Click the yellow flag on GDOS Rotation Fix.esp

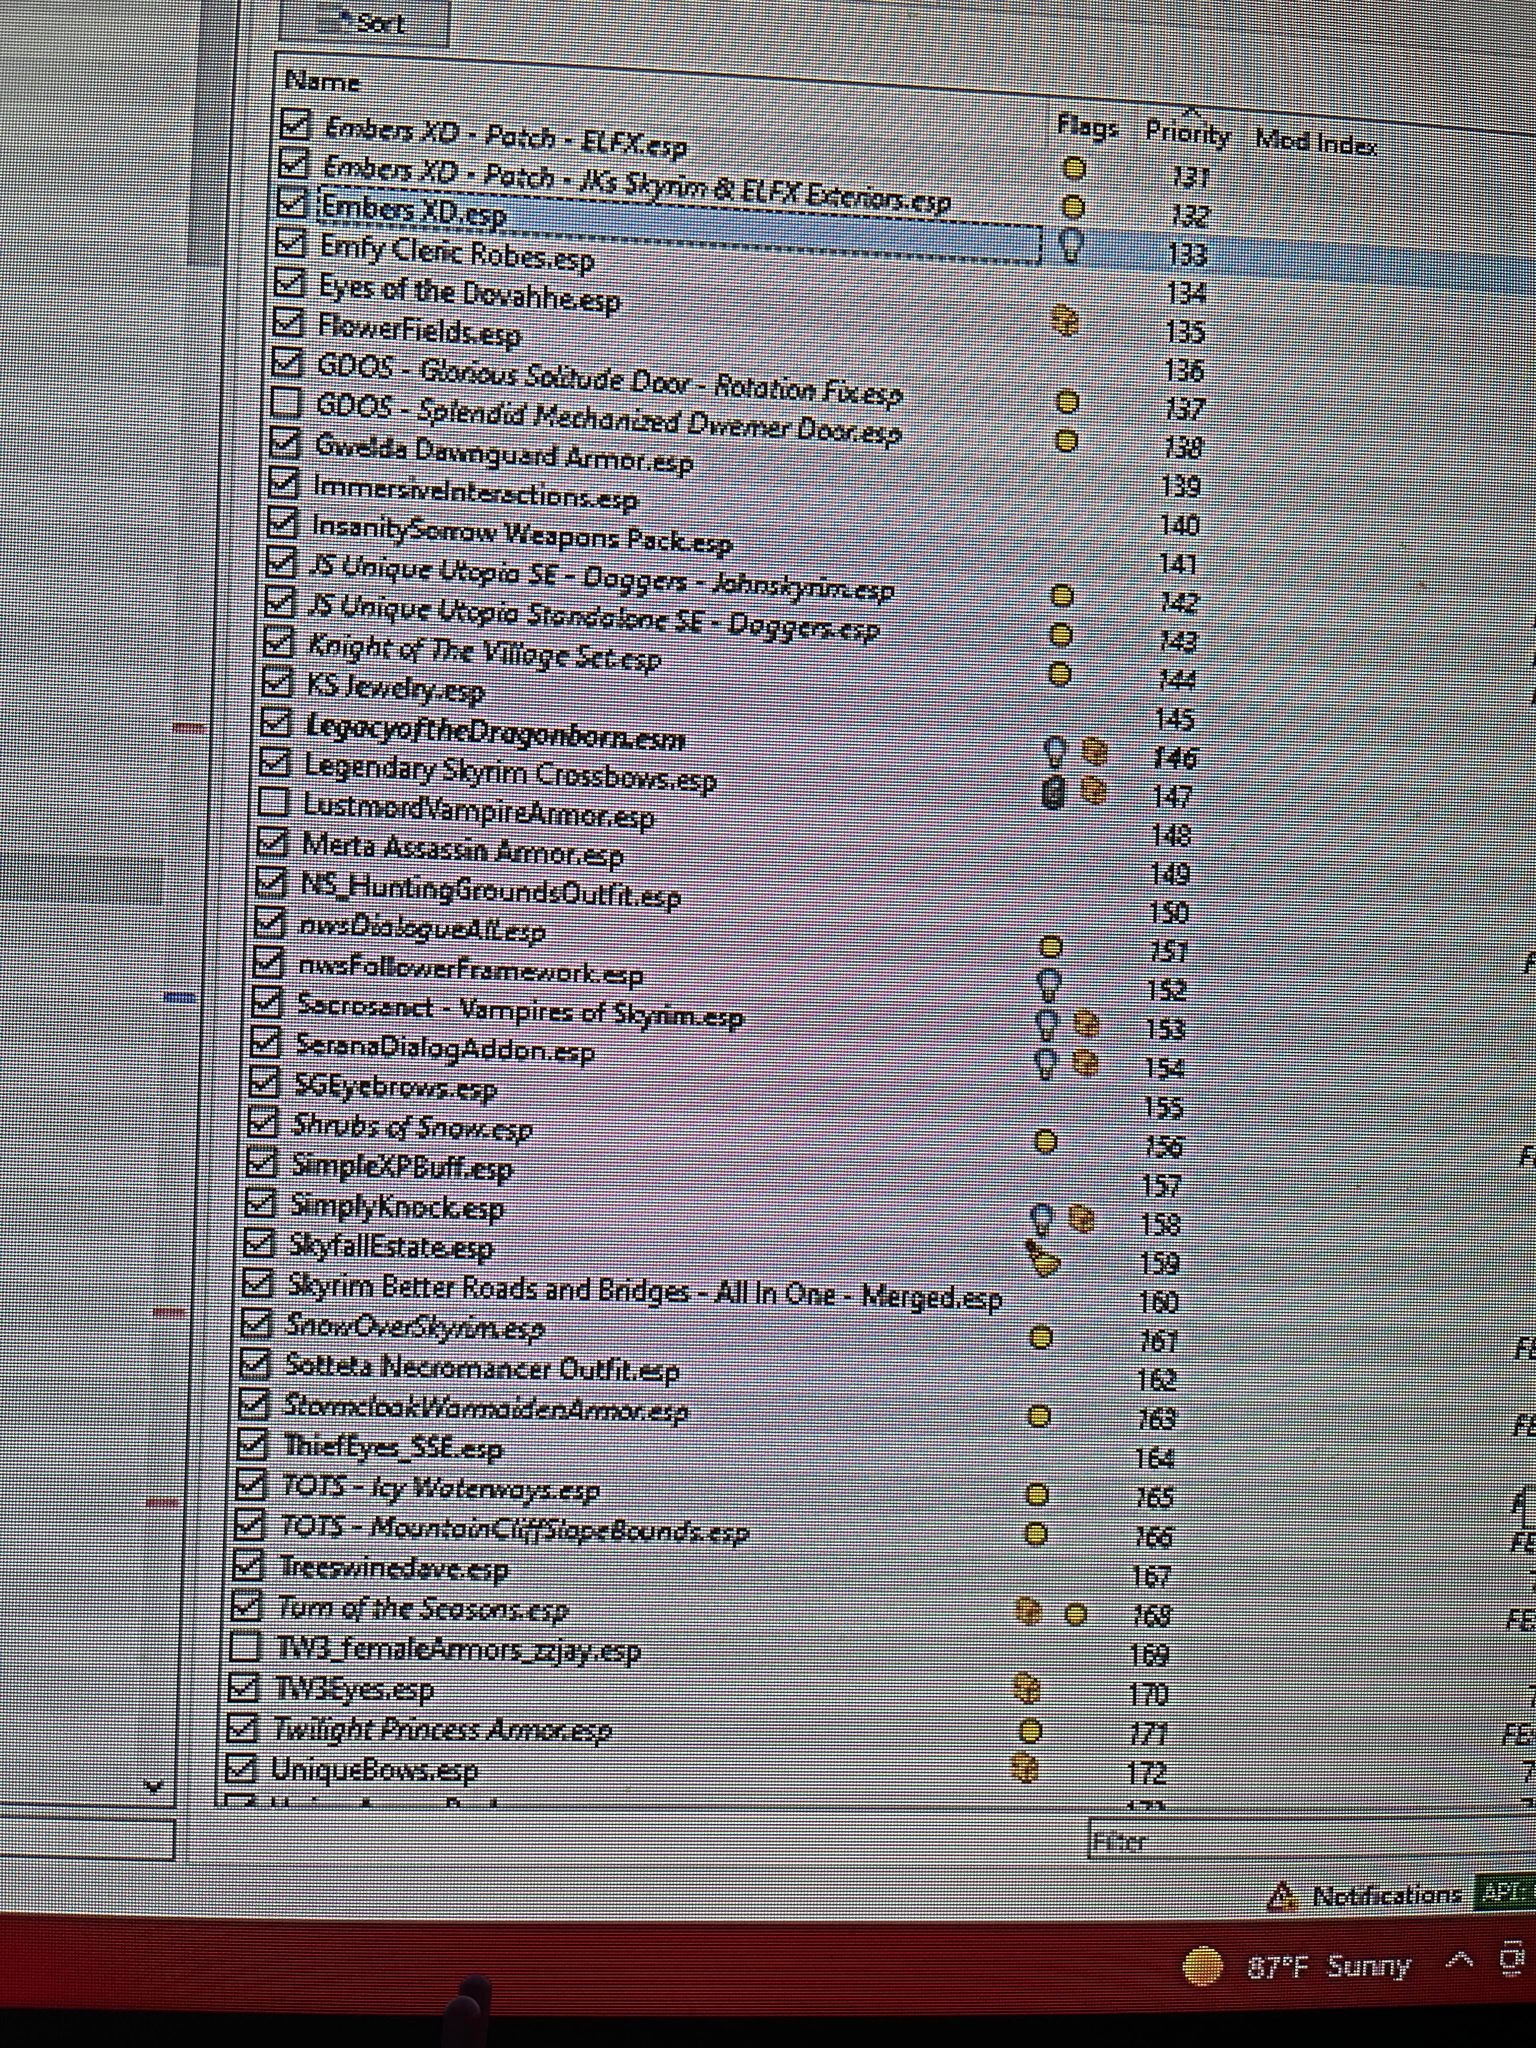pos(1067,402)
